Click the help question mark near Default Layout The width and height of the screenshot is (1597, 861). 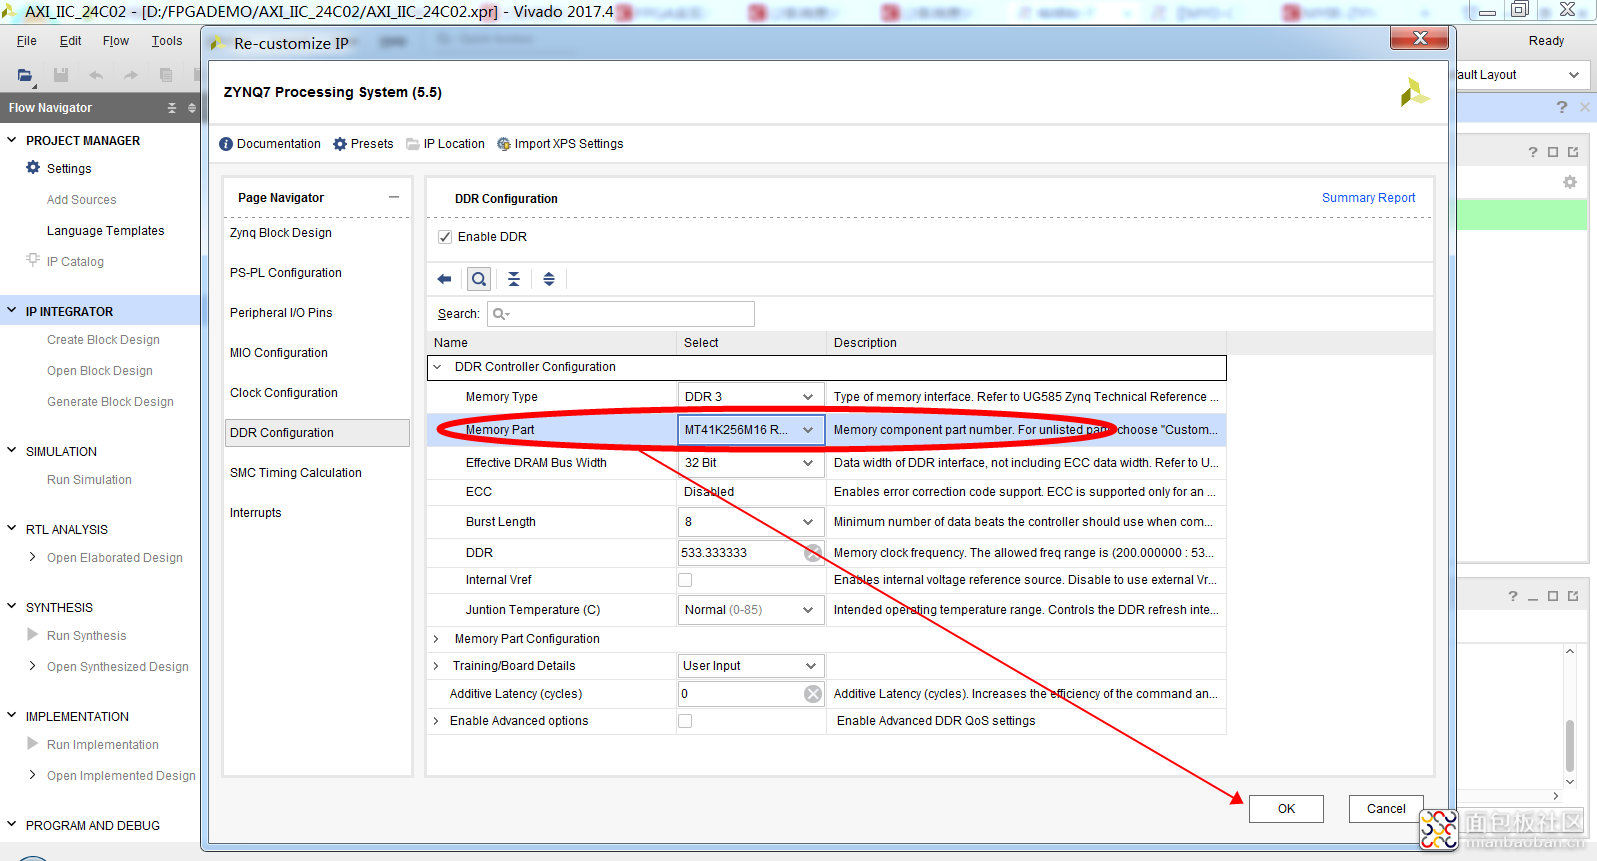[x=1562, y=107]
